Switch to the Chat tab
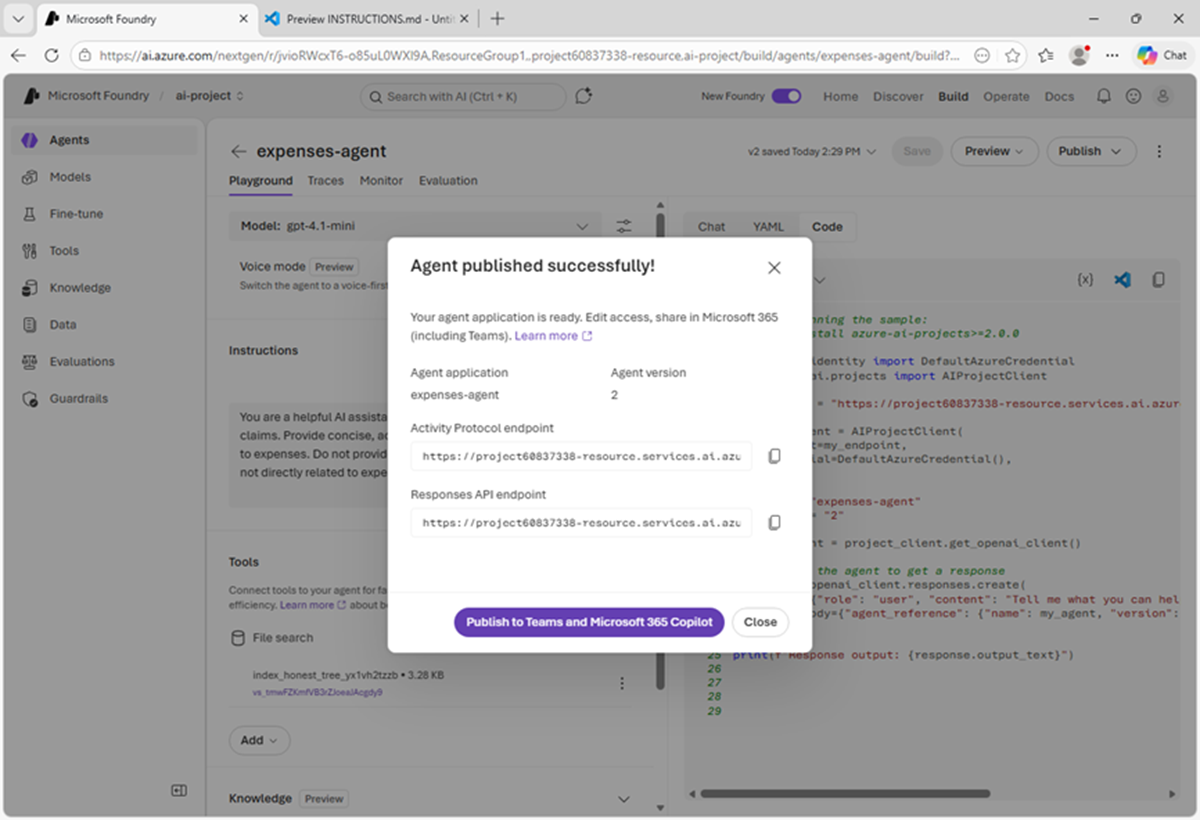The height and width of the screenshot is (820, 1200). [711, 226]
